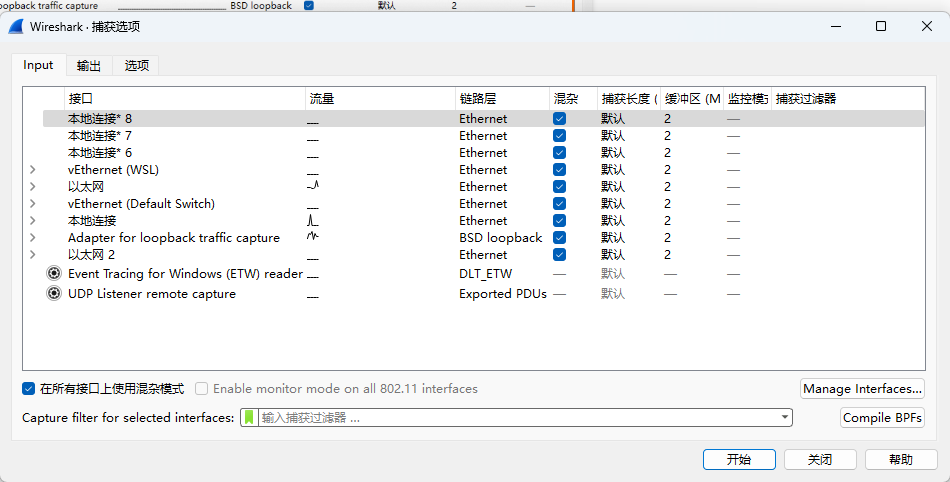Screen dimensions: 950x482
Task: Open Manage Interfaces dialog
Action: [863, 389]
